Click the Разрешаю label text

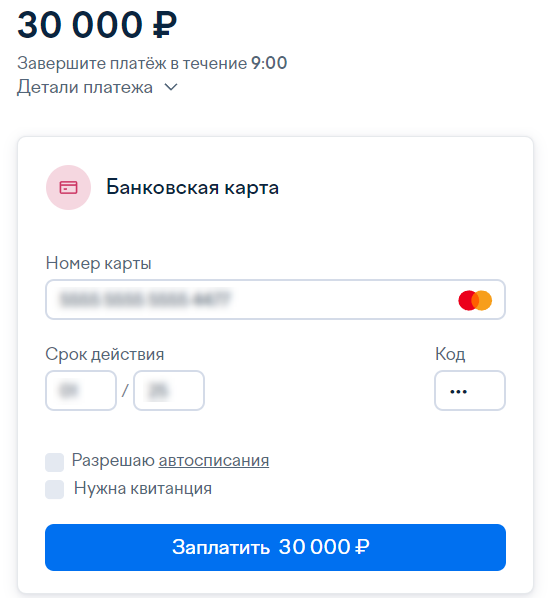(x=113, y=460)
